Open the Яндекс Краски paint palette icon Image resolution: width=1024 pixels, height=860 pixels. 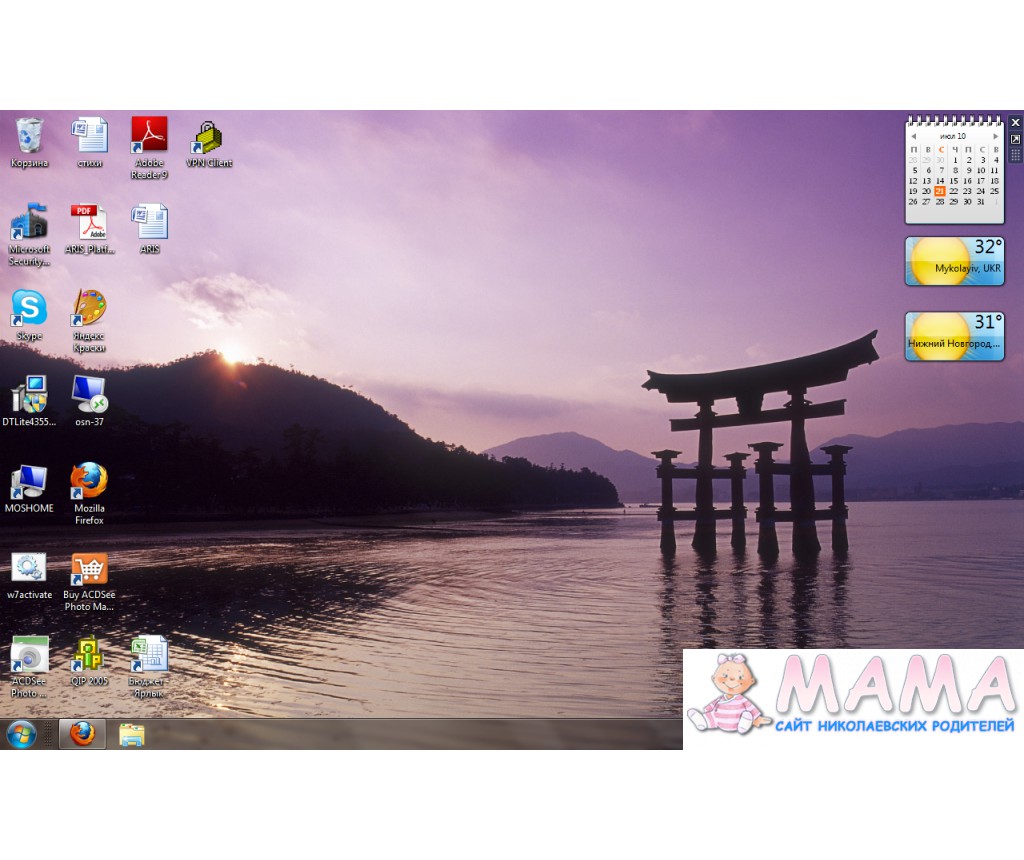point(89,309)
